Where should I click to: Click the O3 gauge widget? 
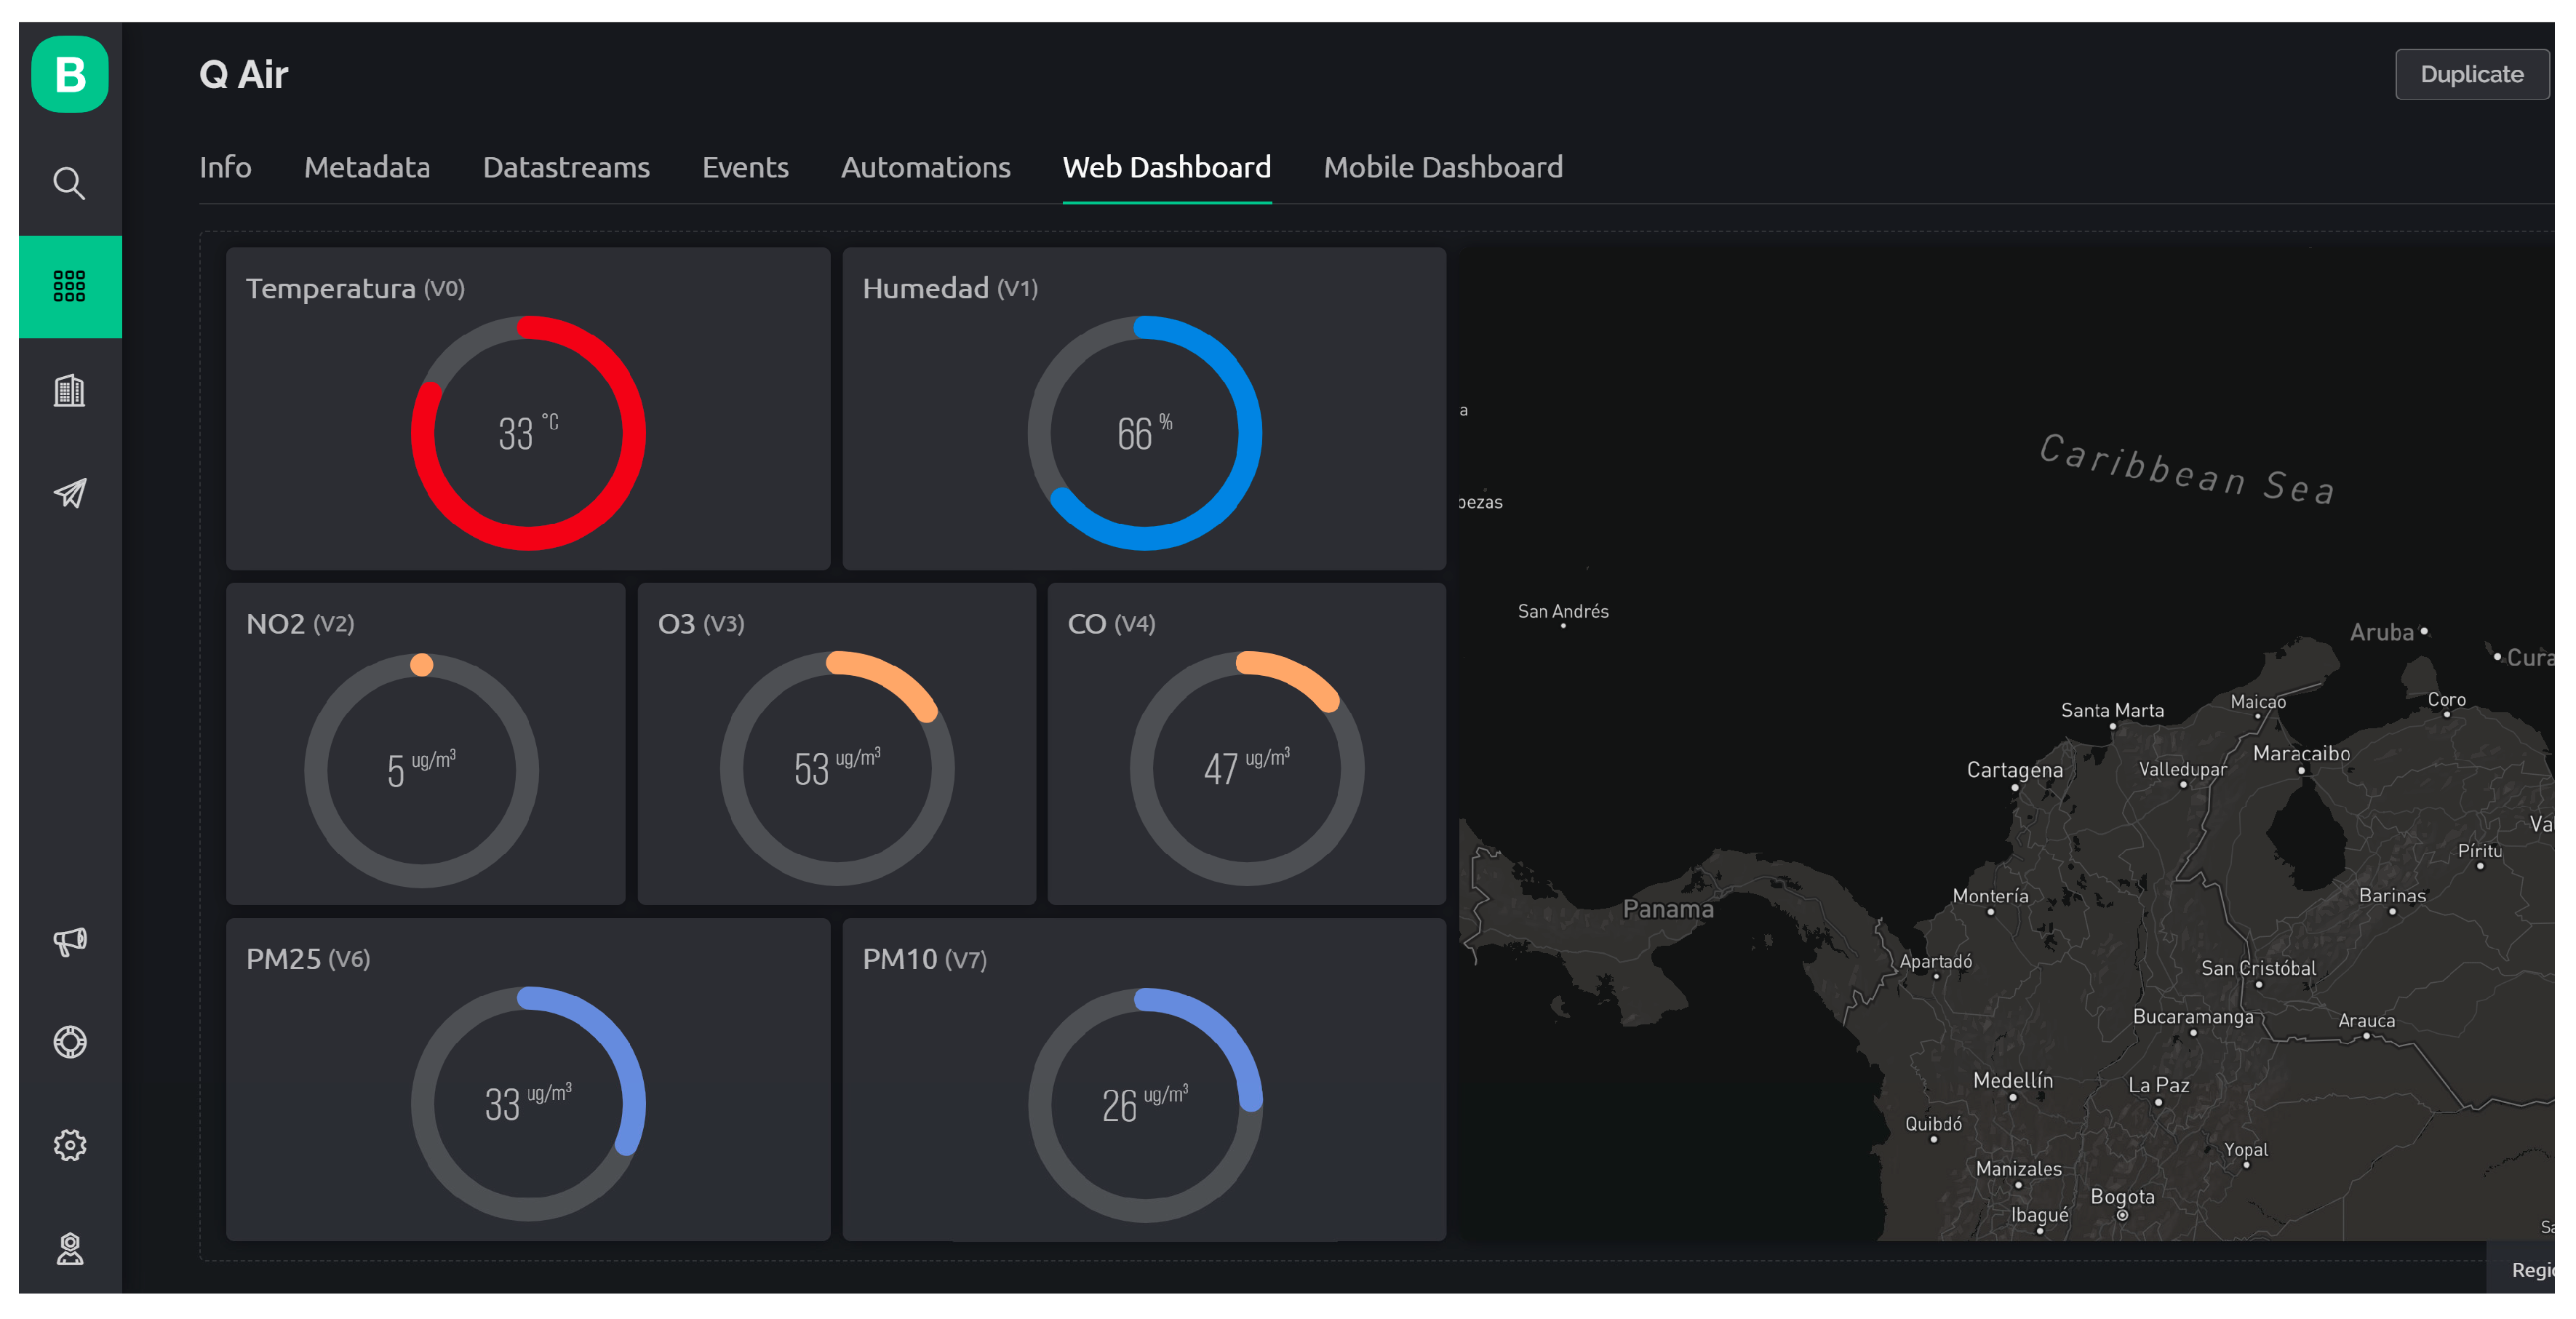pos(836,768)
